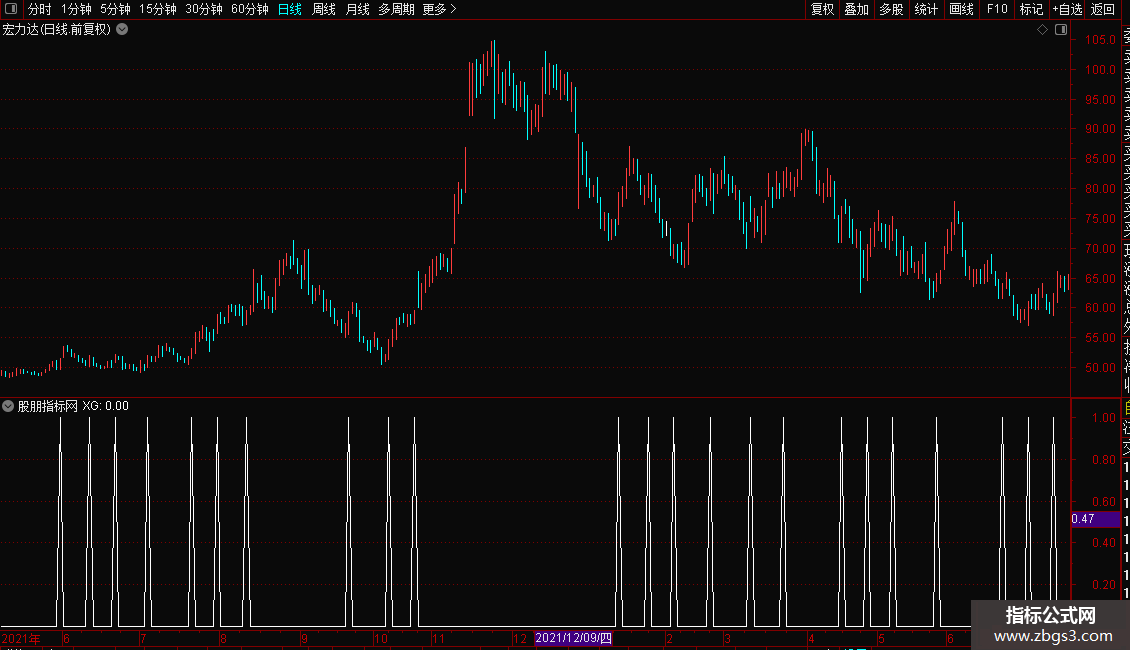Open the 画线 drawing tools
Screen dimensions: 1130x650
click(961, 9)
